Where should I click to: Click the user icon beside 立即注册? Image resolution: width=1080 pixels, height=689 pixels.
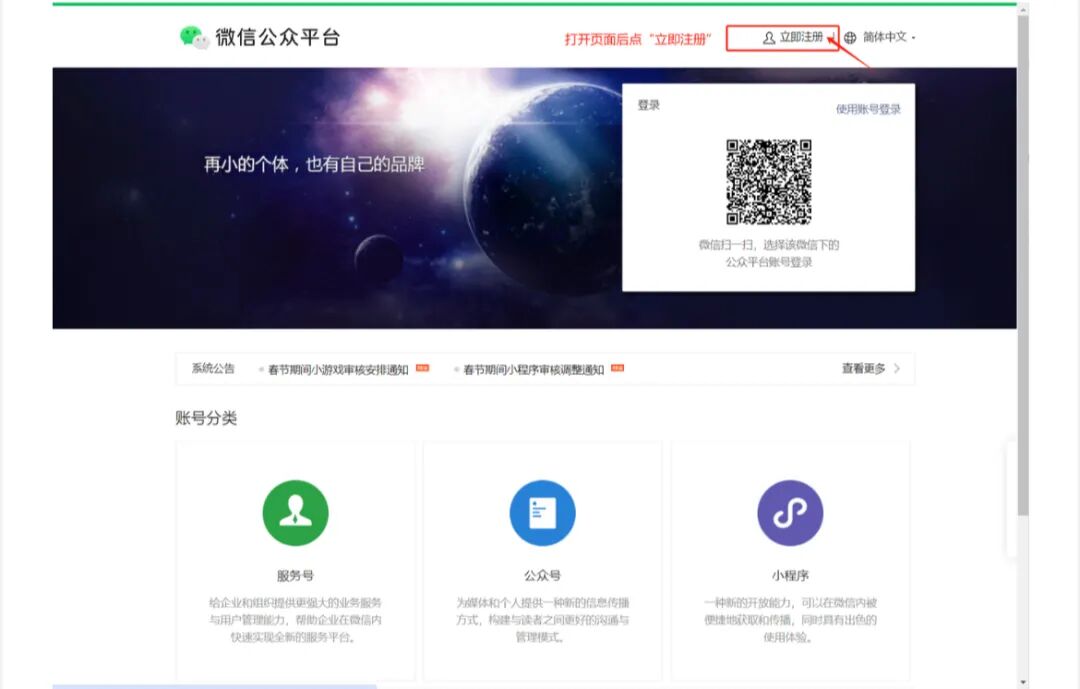tap(769, 38)
